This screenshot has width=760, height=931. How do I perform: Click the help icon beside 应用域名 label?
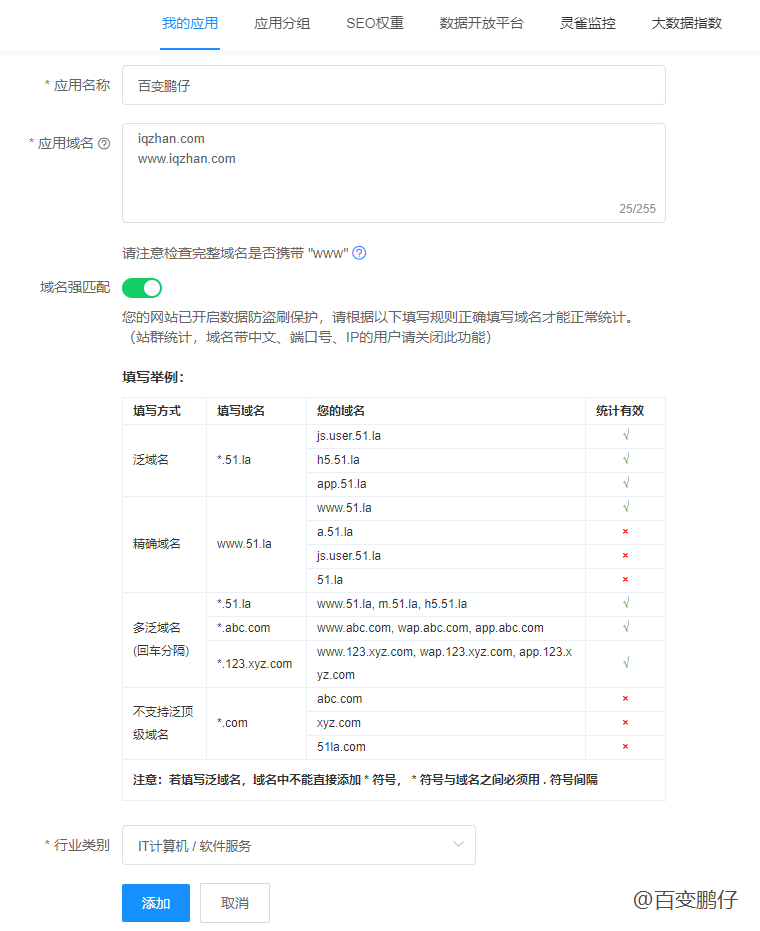pos(104,144)
